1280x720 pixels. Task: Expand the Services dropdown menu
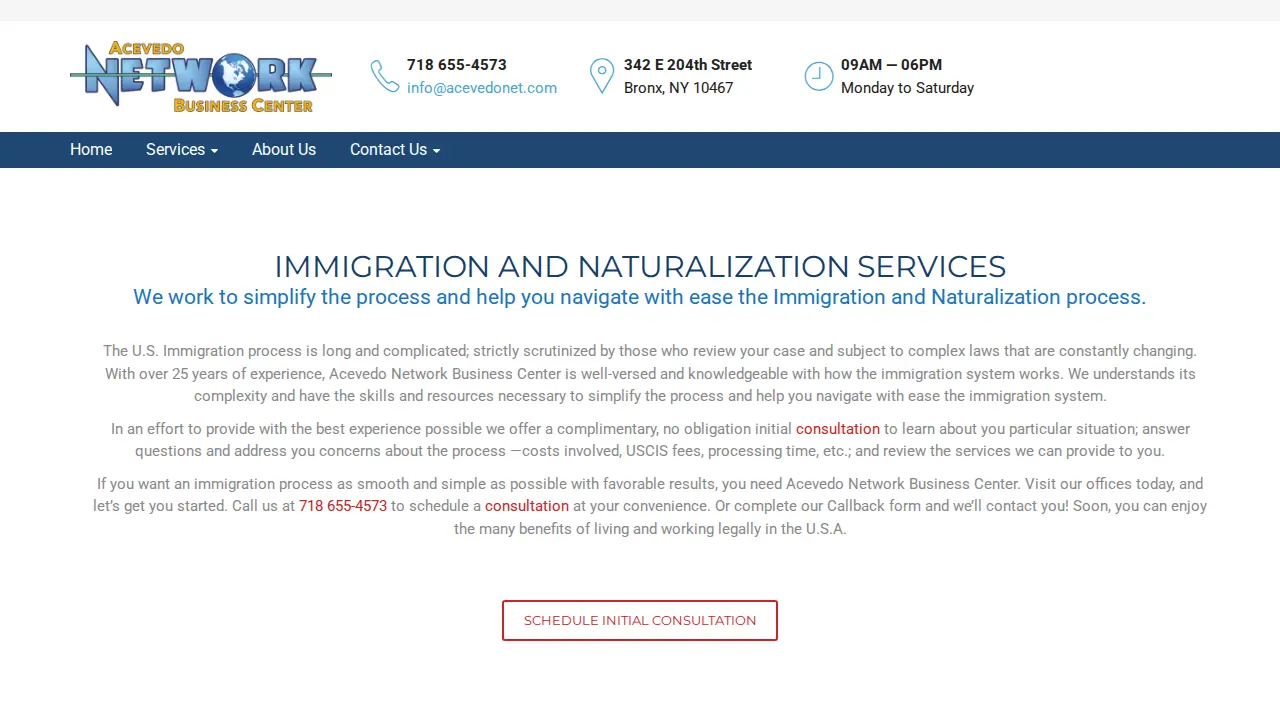182,150
